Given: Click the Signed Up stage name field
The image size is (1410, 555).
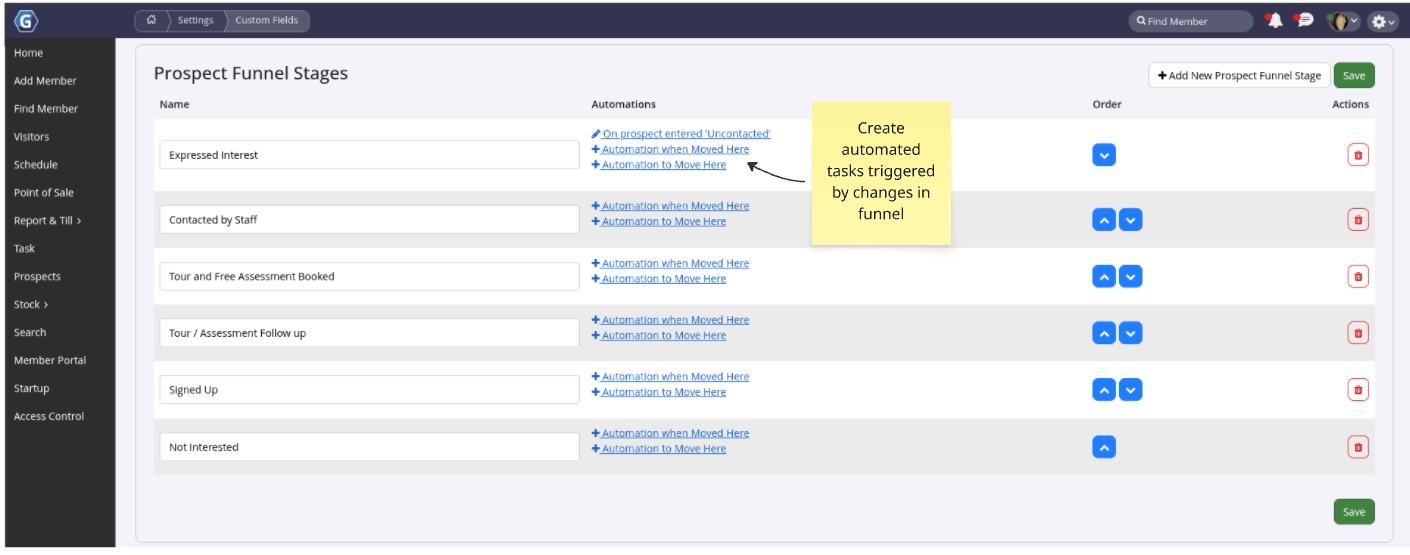Looking at the screenshot, I should (x=369, y=390).
